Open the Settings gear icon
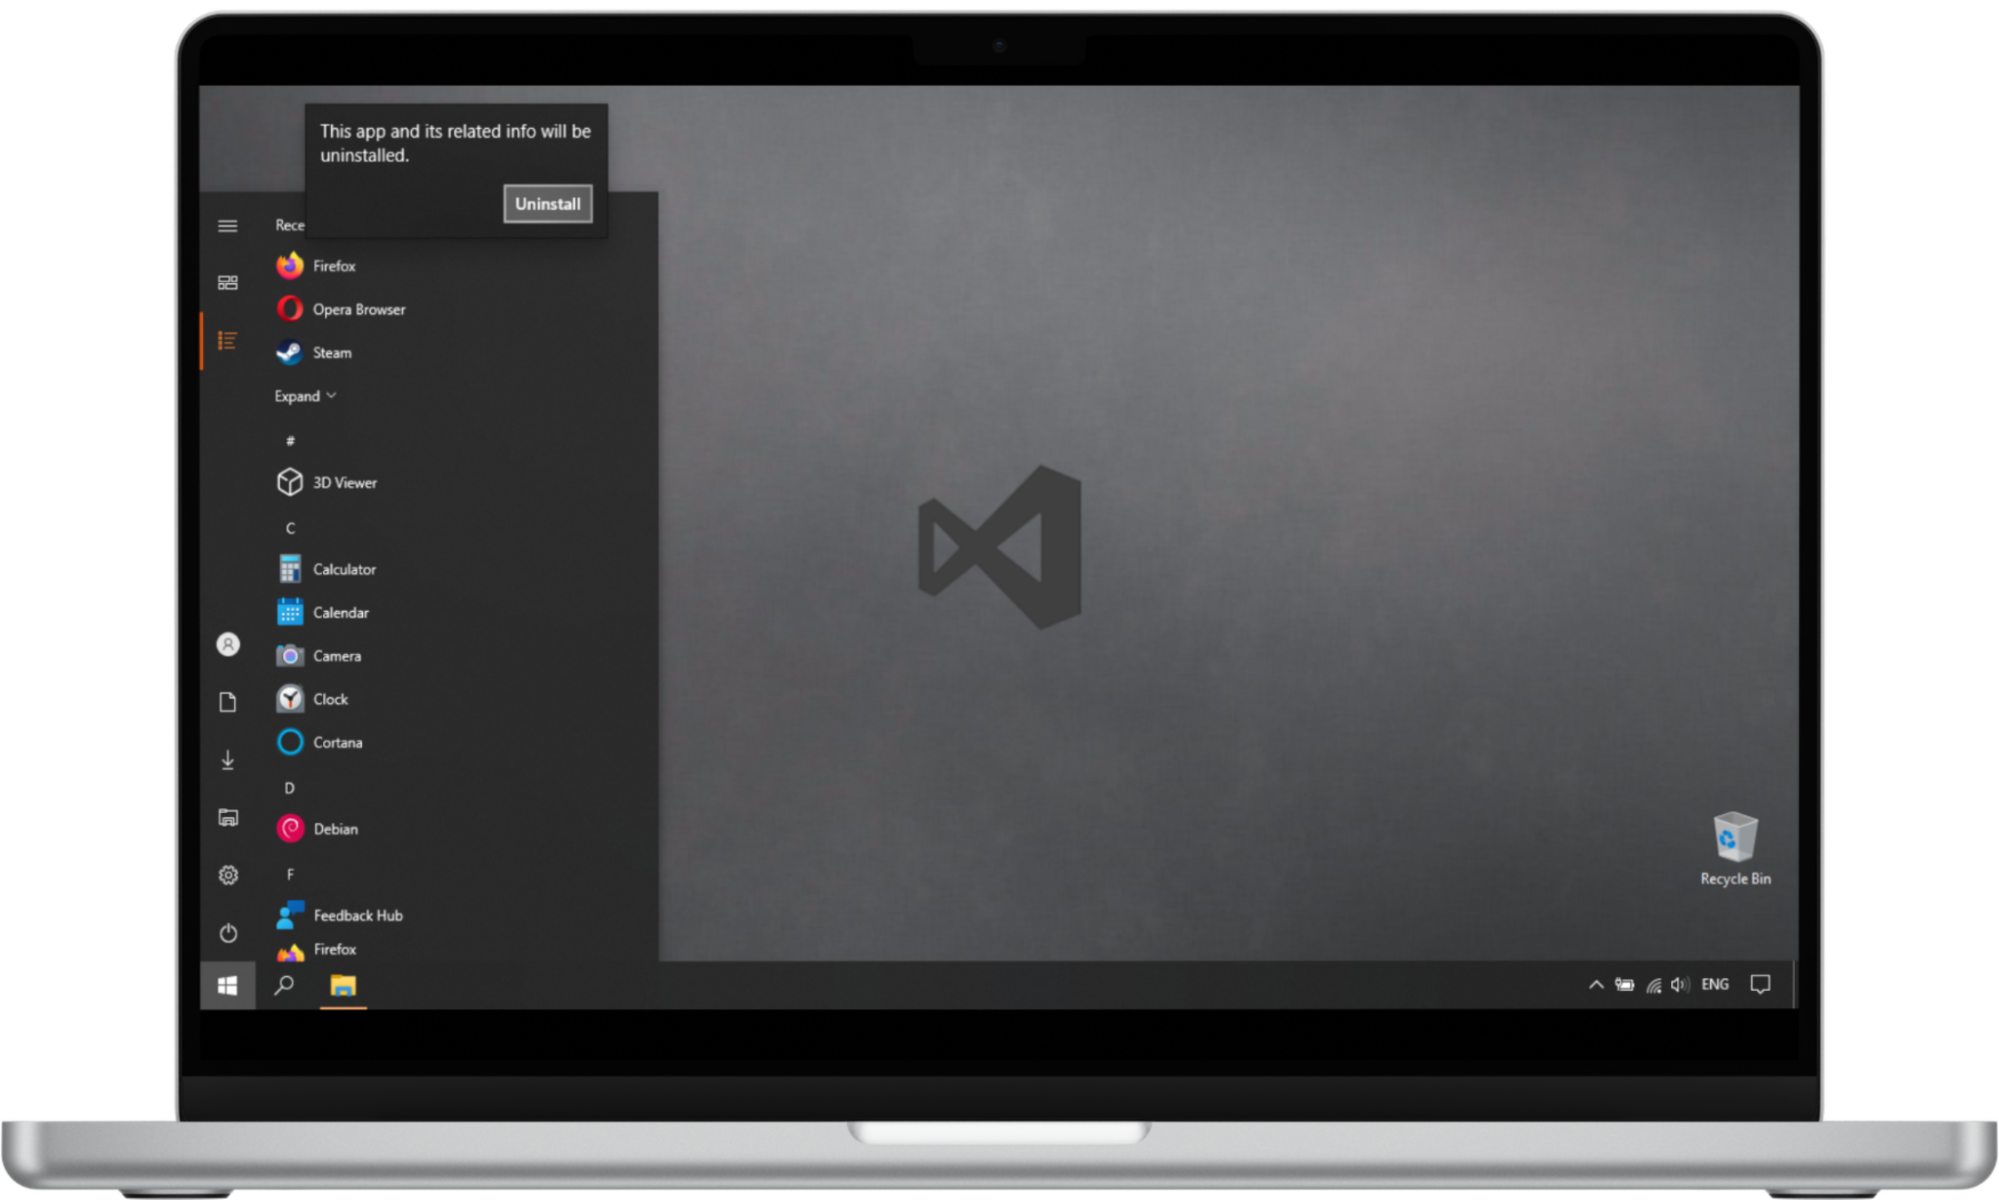Image resolution: width=1999 pixels, height=1200 pixels. pos(228,875)
